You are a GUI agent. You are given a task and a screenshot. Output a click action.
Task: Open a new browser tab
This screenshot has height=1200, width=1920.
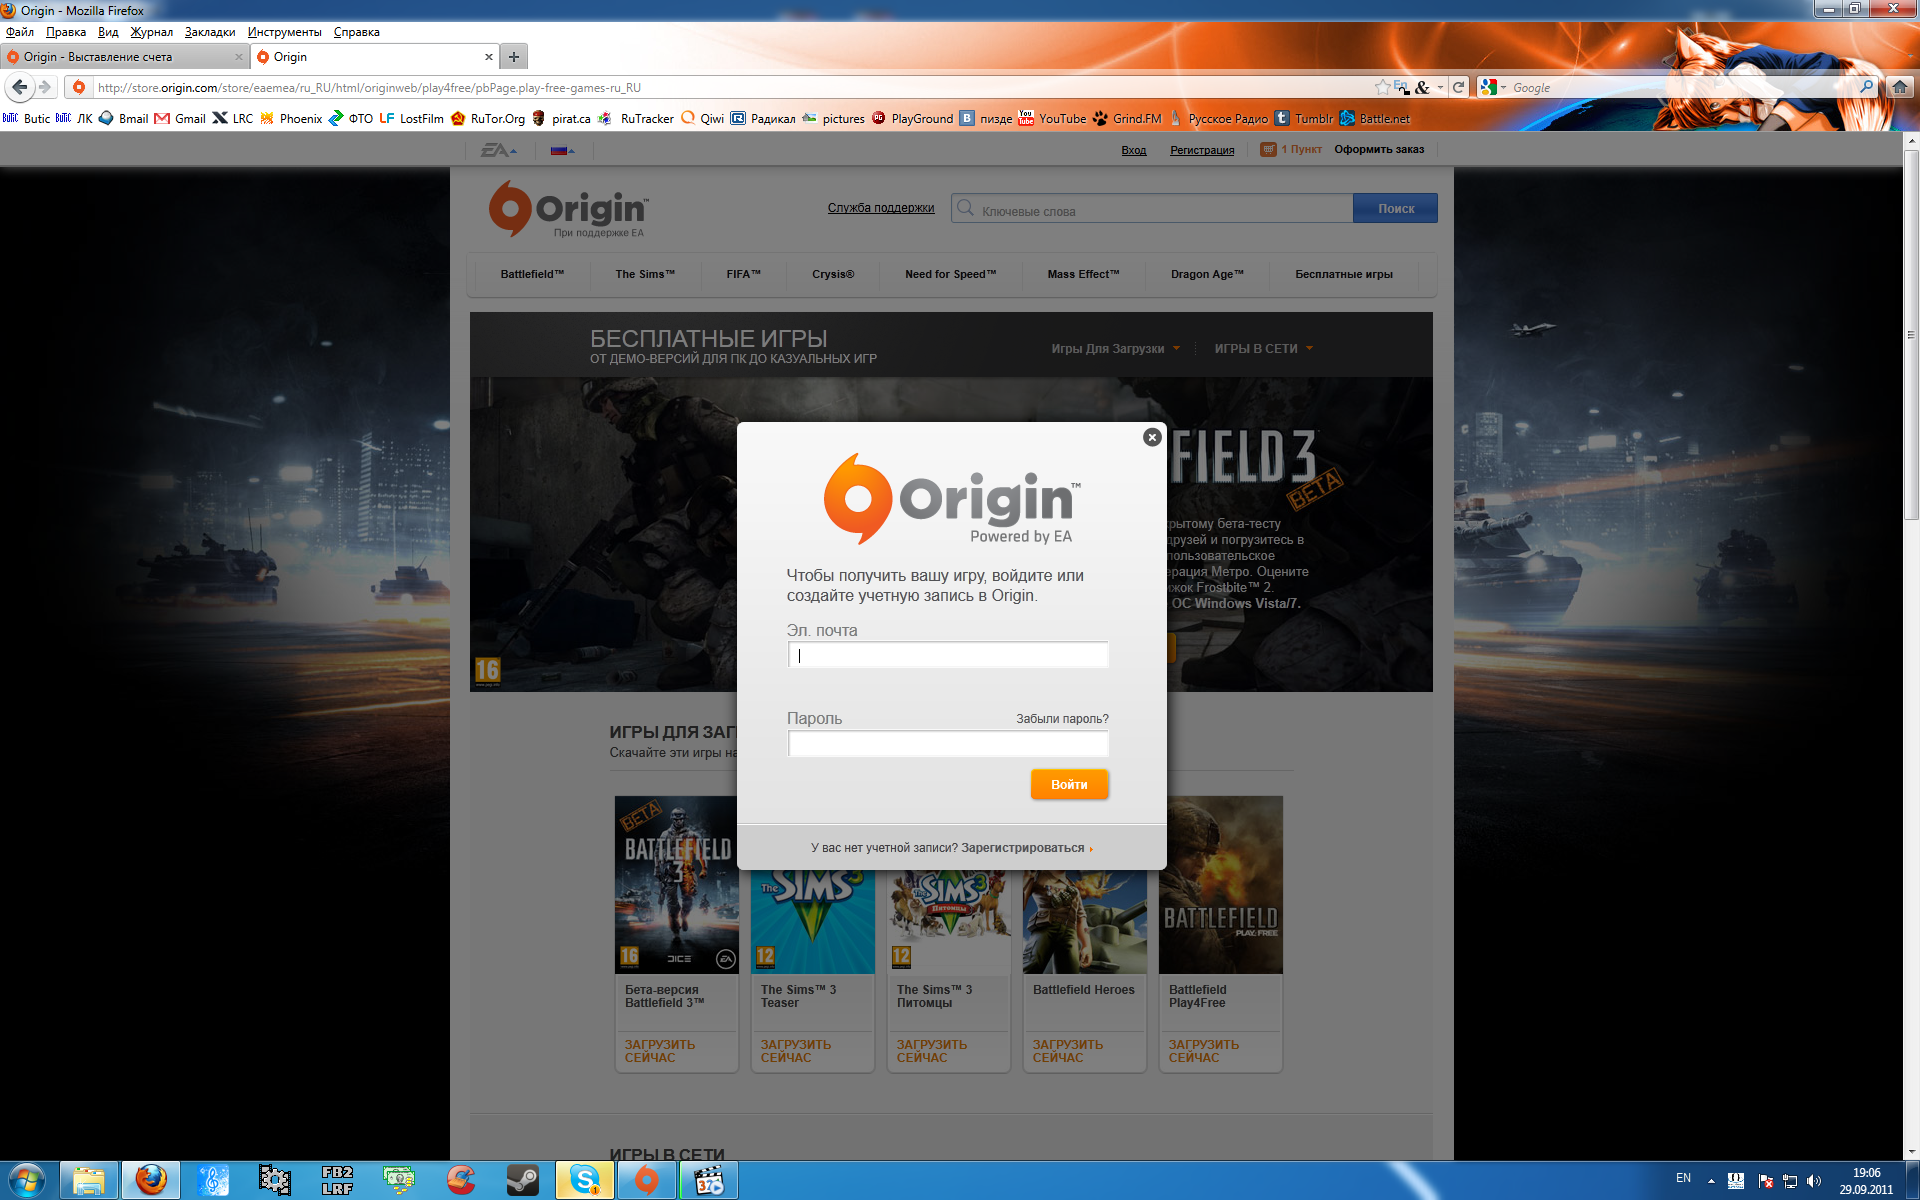click(x=514, y=57)
